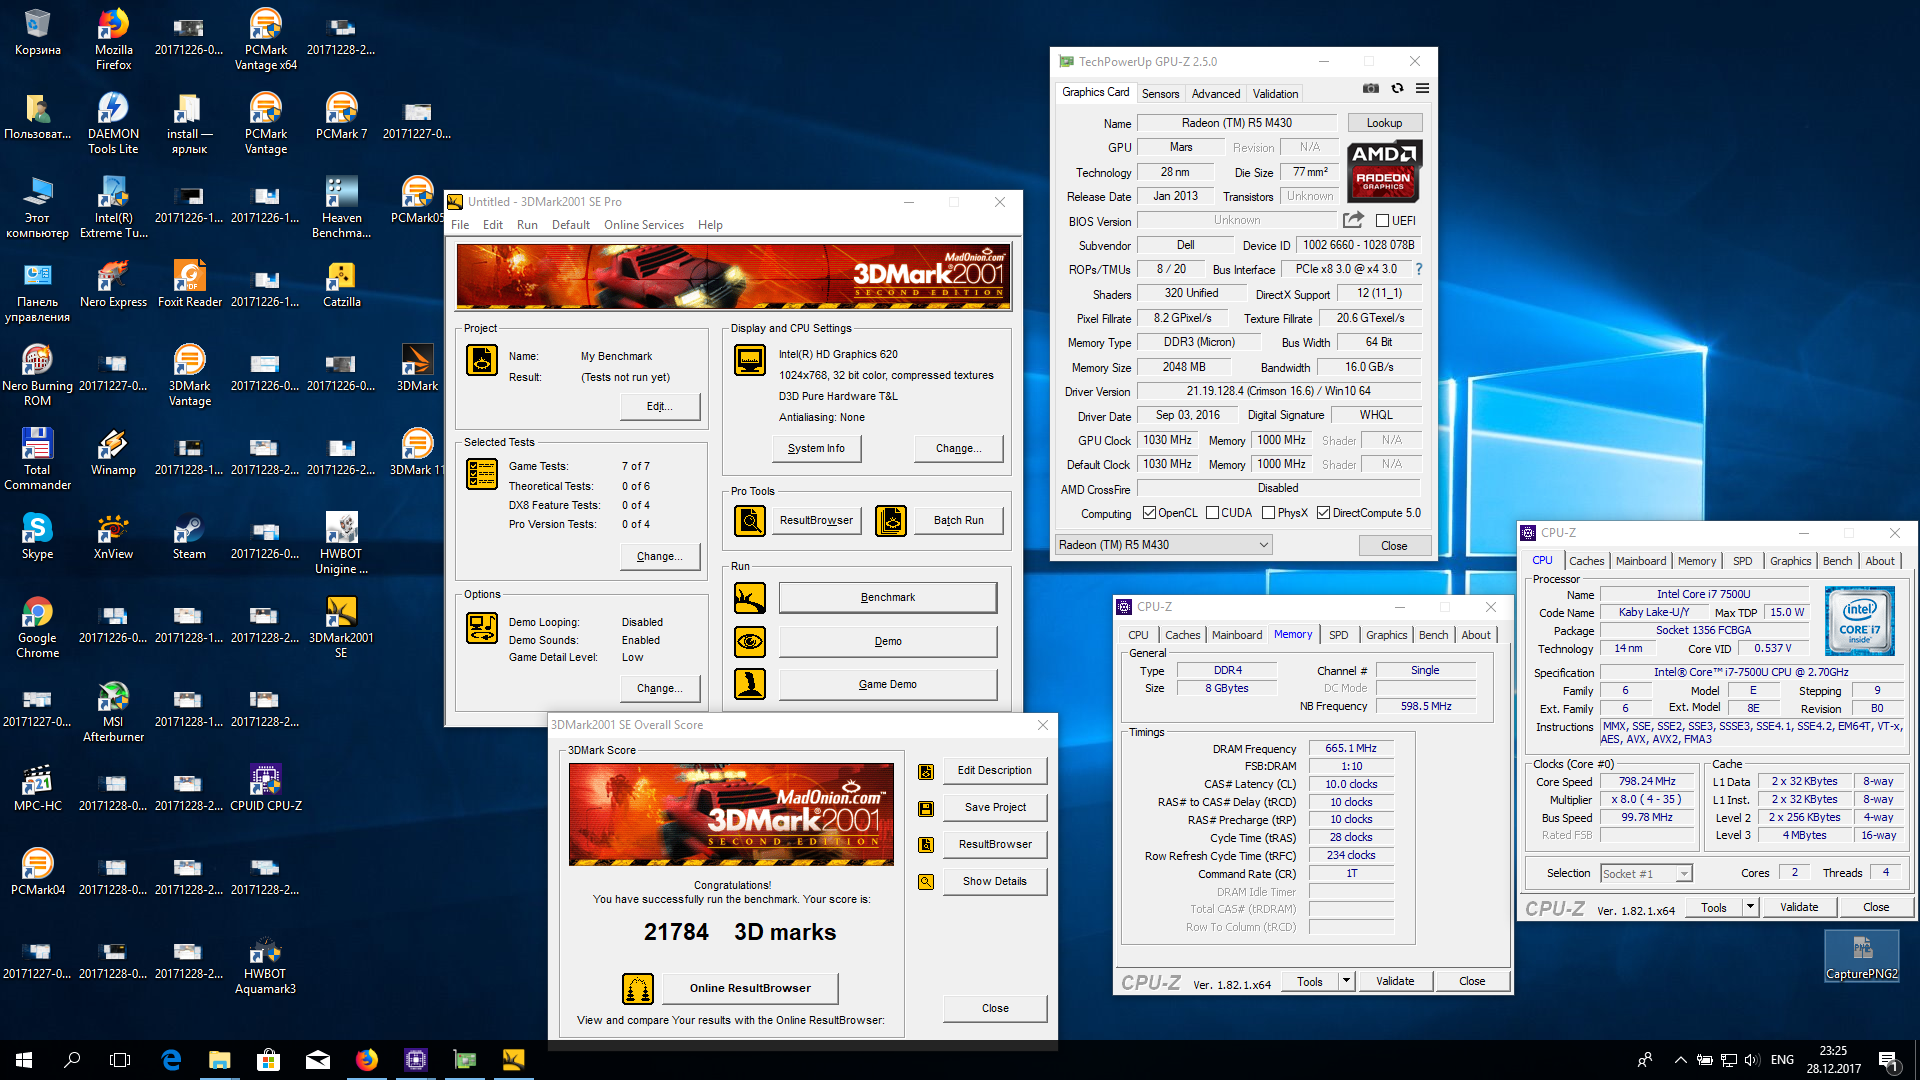Open the File menu in 3DMark2001

point(460,225)
